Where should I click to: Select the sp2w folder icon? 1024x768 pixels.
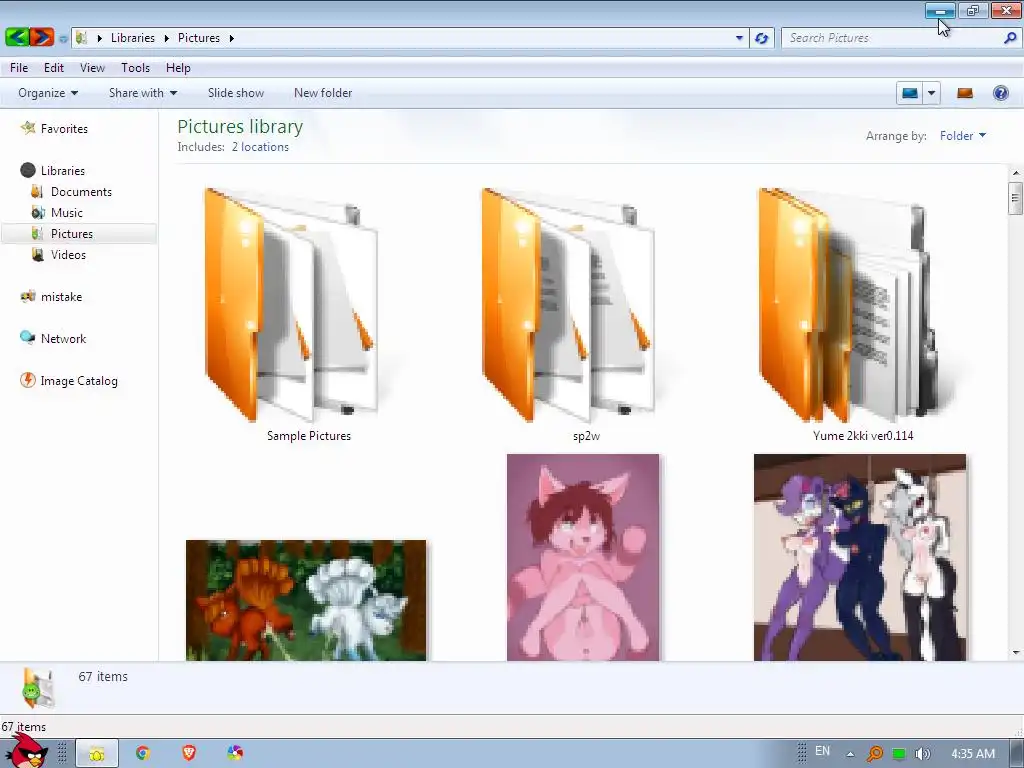[569, 305]
